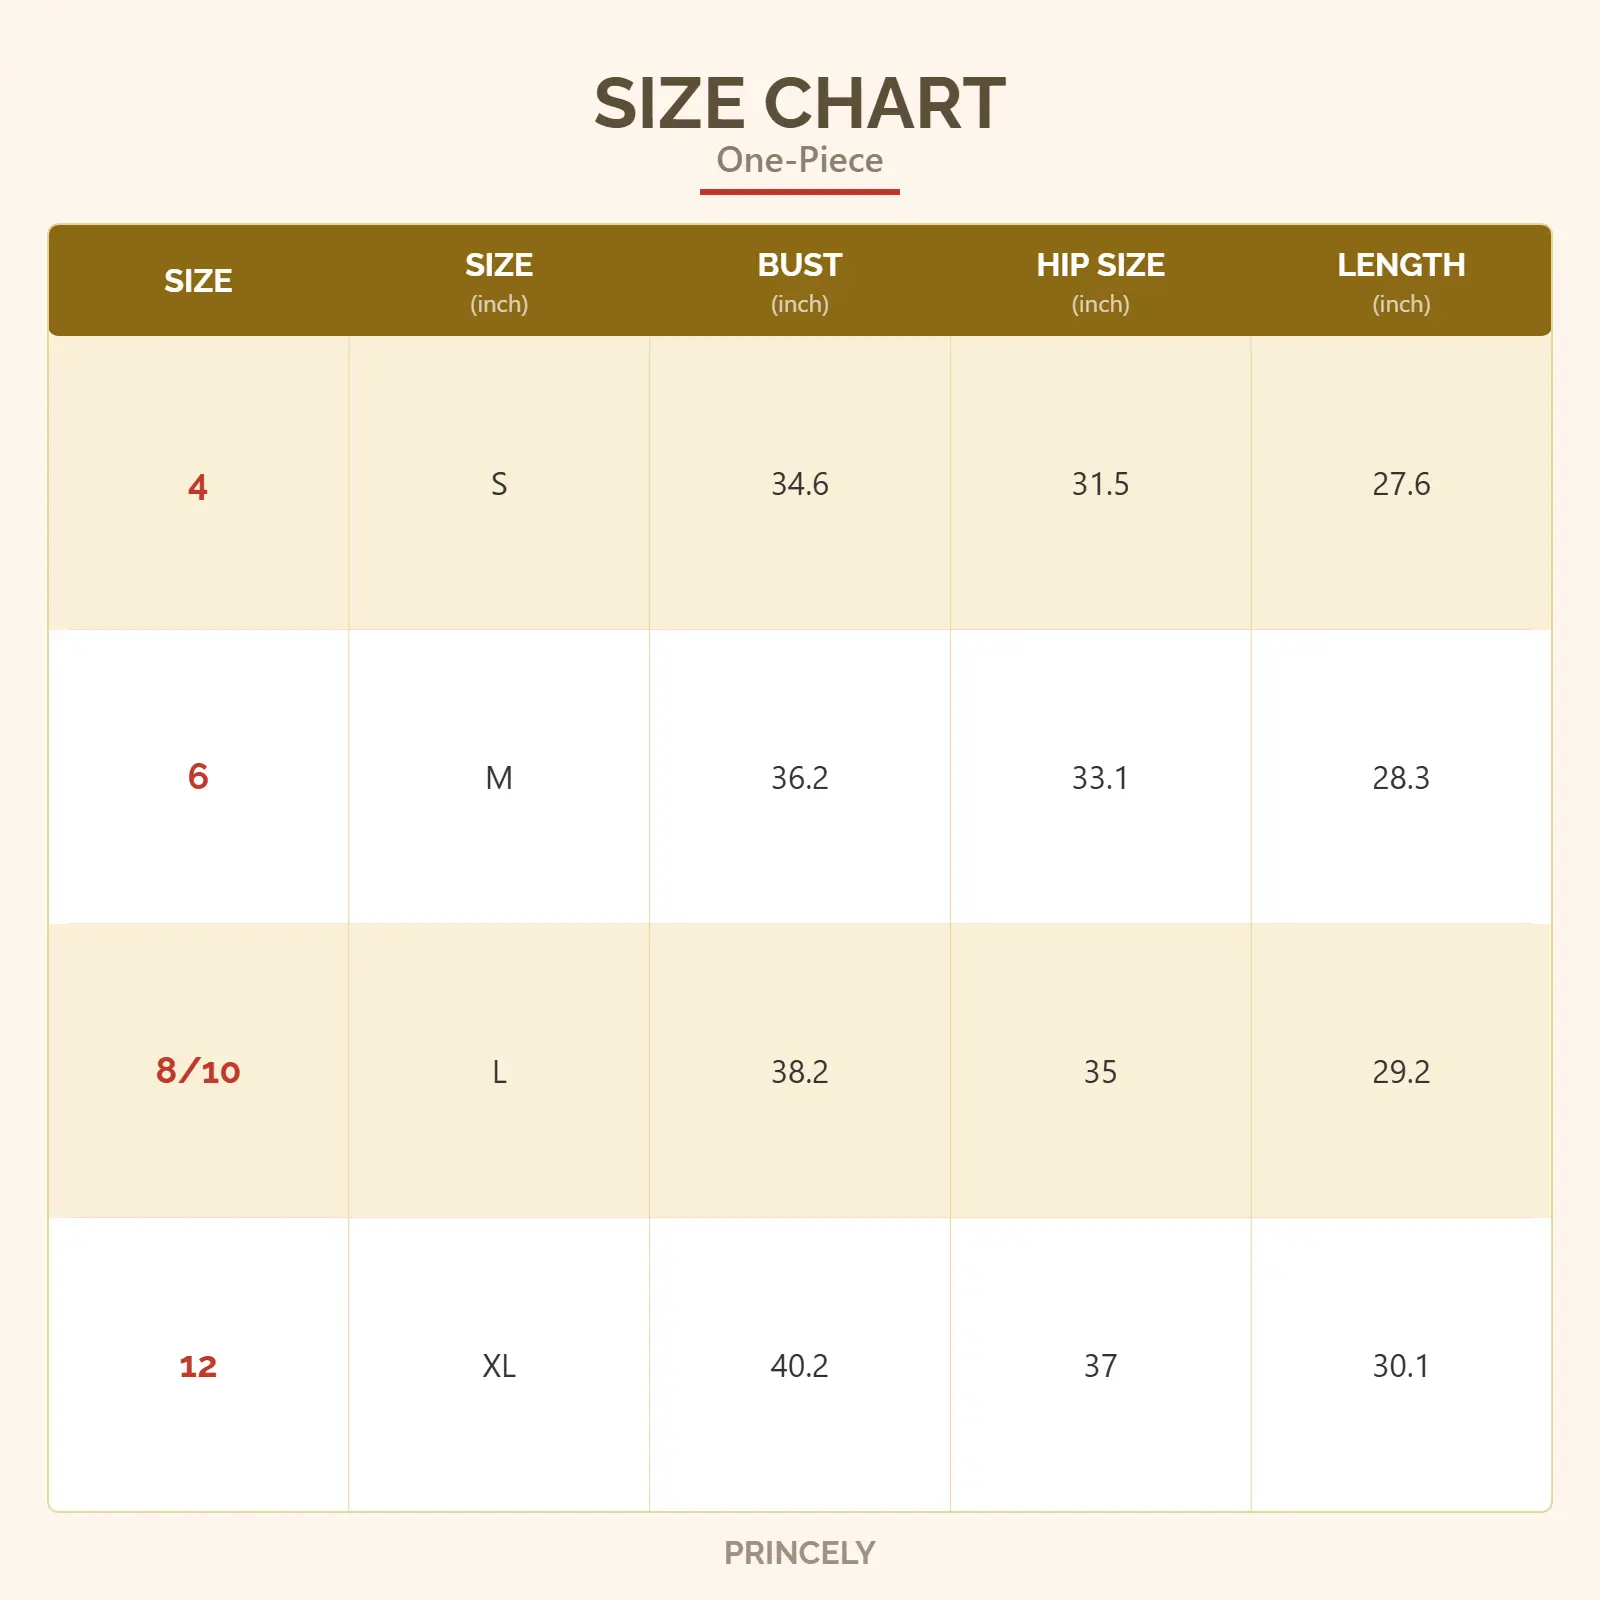Select the HIP SIZE column header
This screenshot has height=1600, width=1600.
pos(1100,281)
